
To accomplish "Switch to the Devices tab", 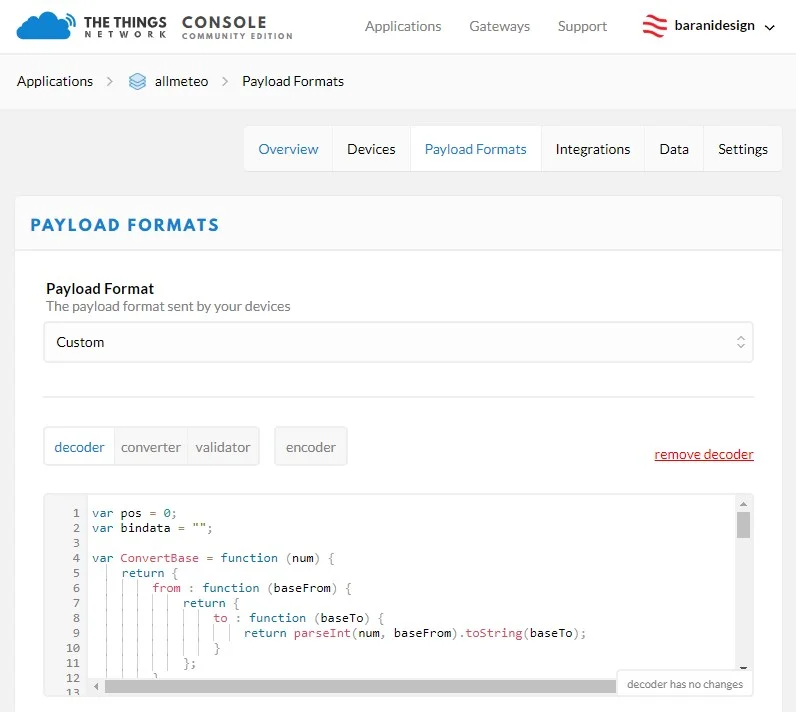I will (371, 149).
